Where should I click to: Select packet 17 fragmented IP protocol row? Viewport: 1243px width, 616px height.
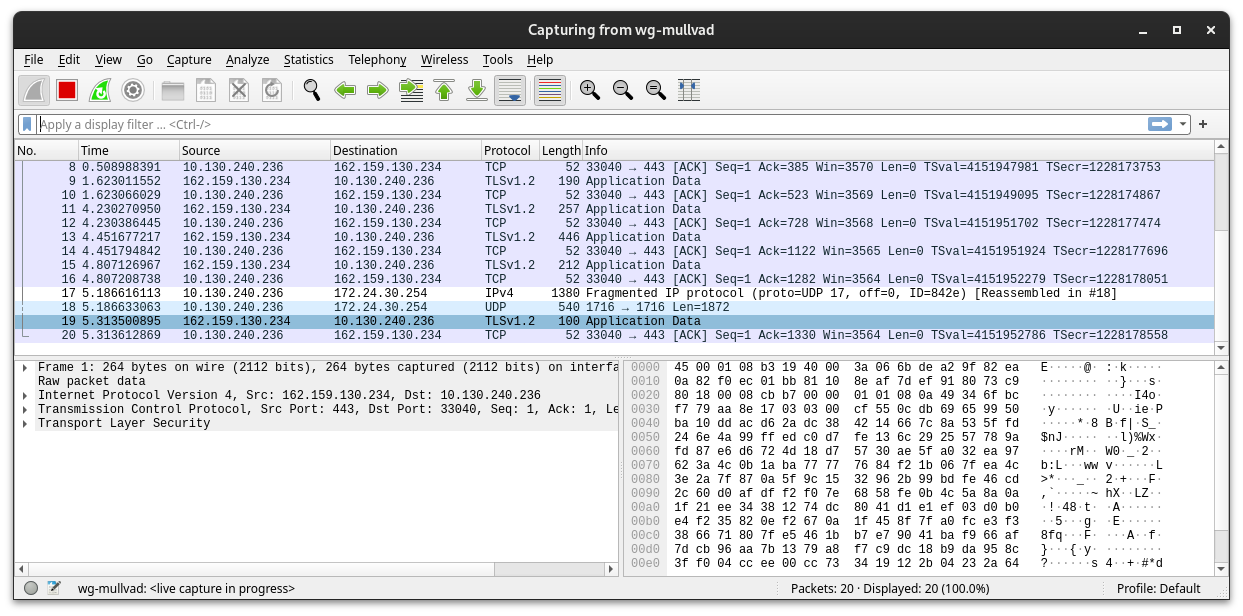614,293
